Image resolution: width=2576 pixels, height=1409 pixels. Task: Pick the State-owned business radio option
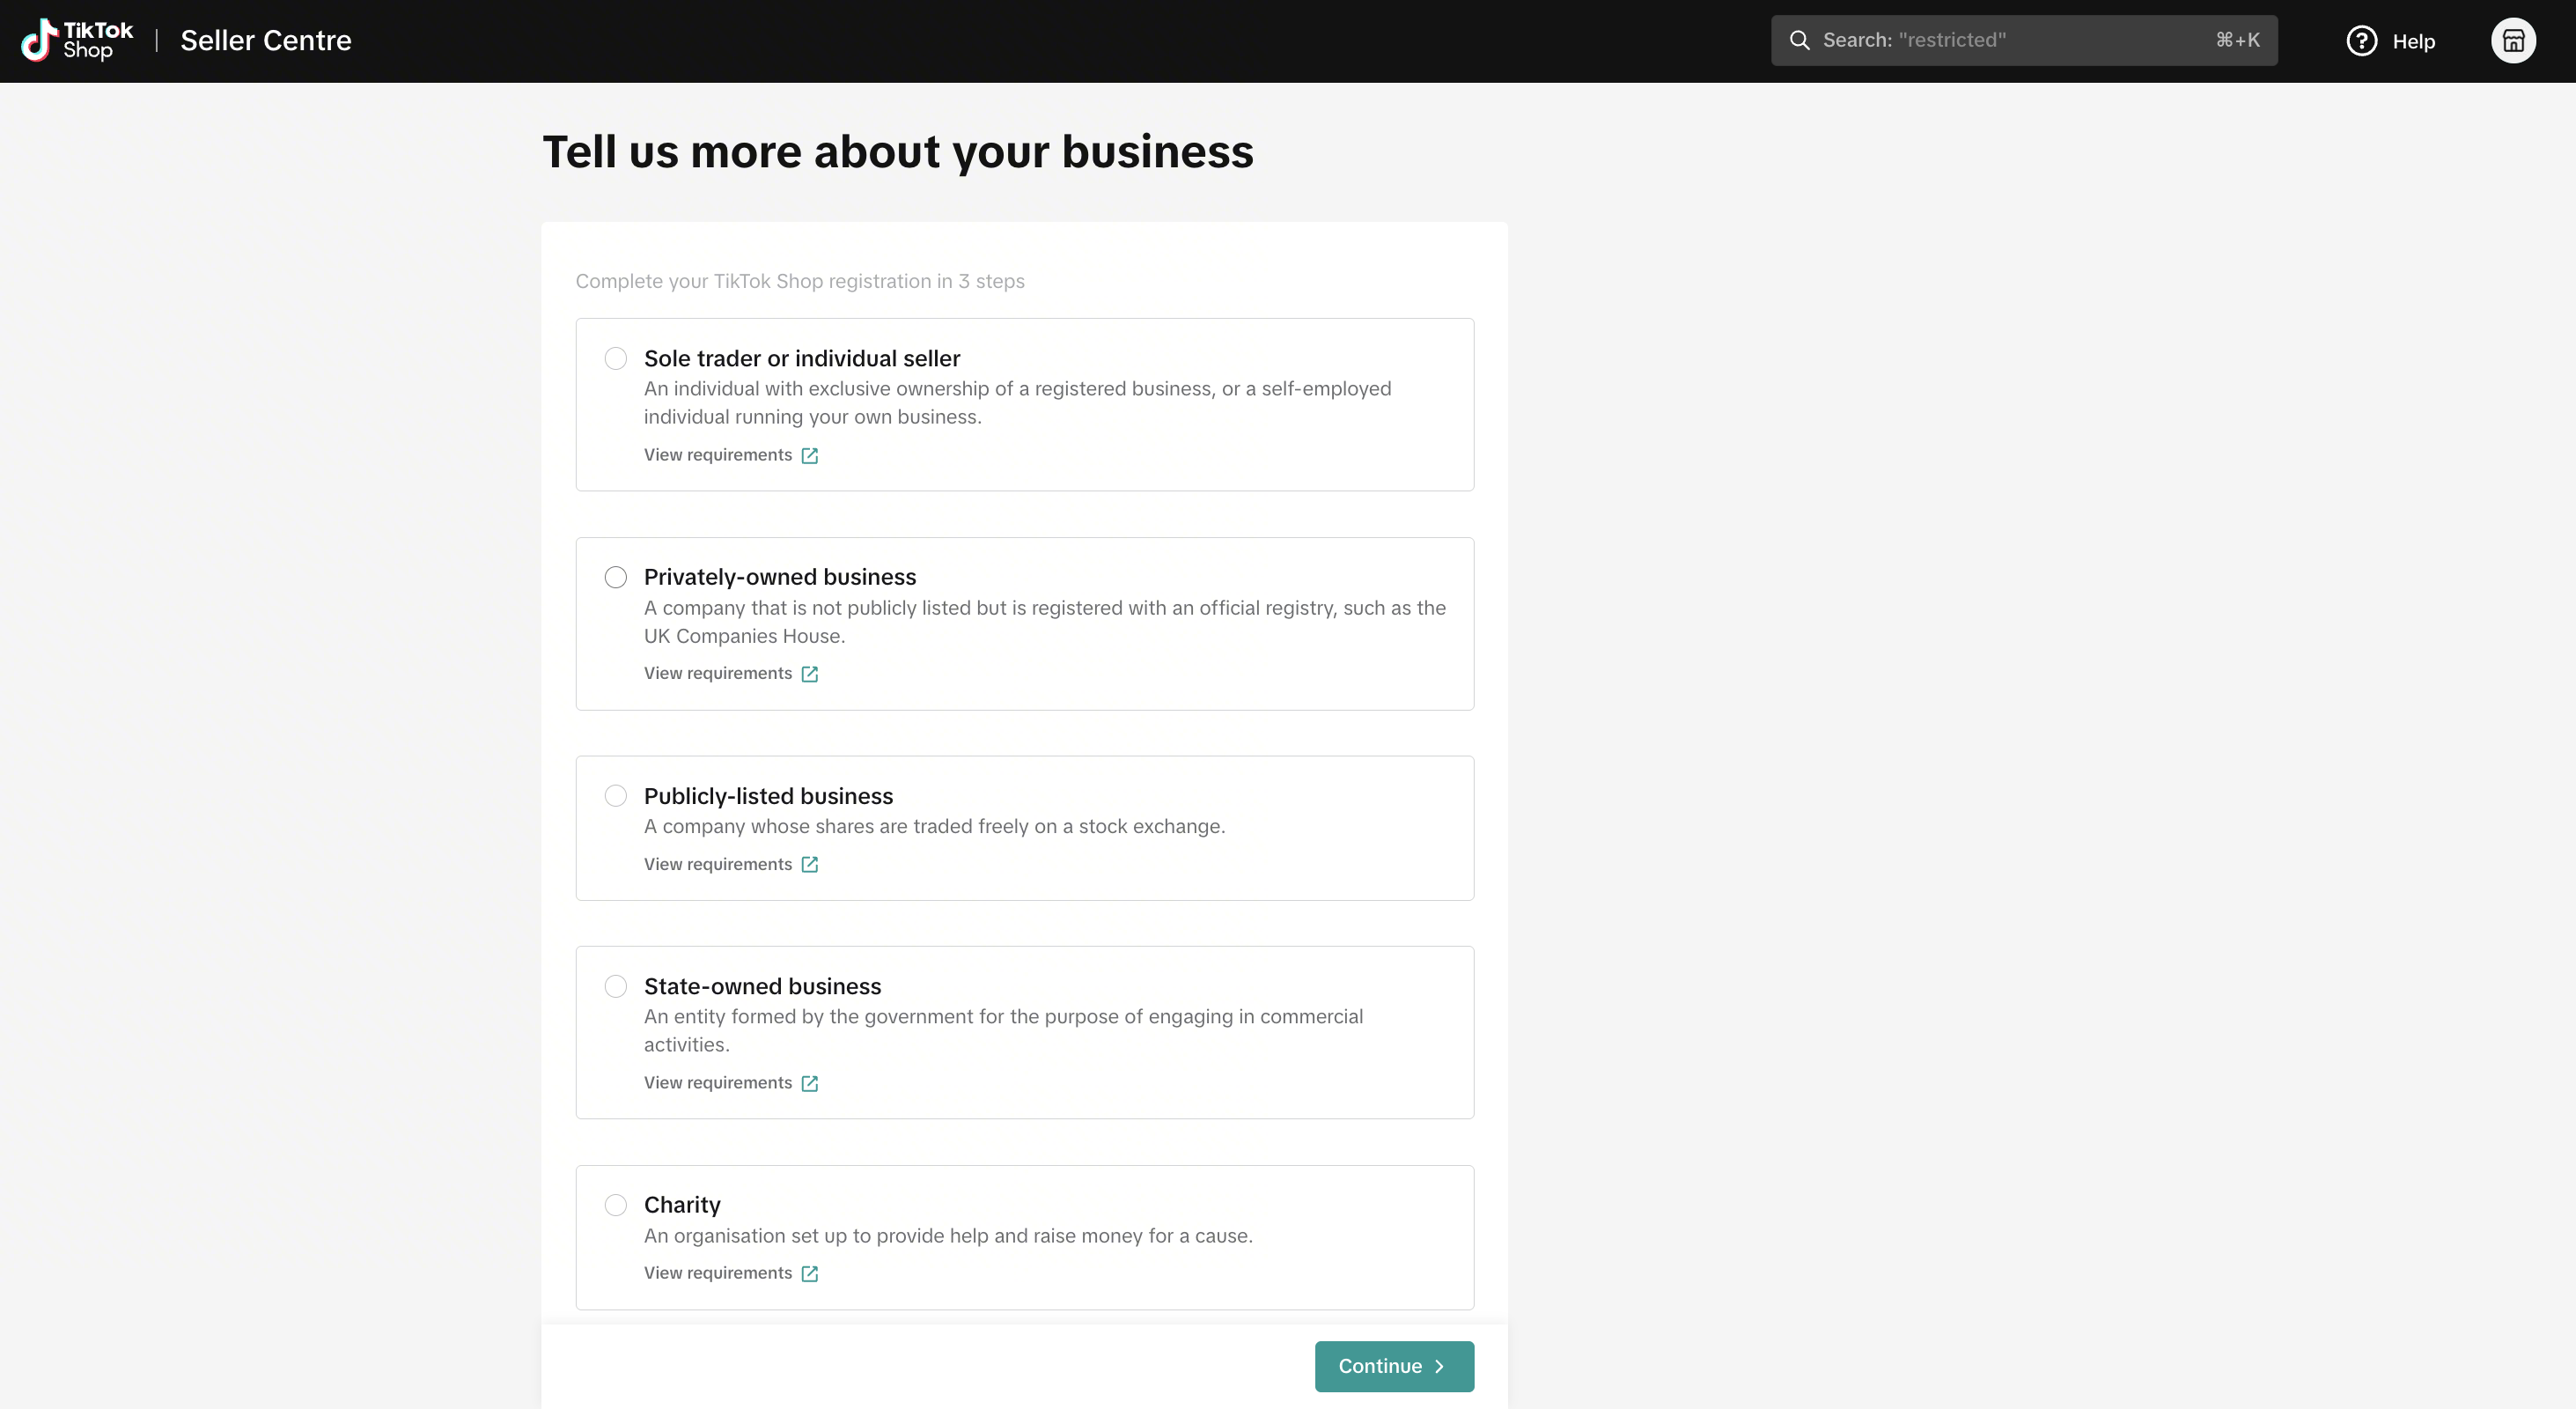click(x=616, y=986)
